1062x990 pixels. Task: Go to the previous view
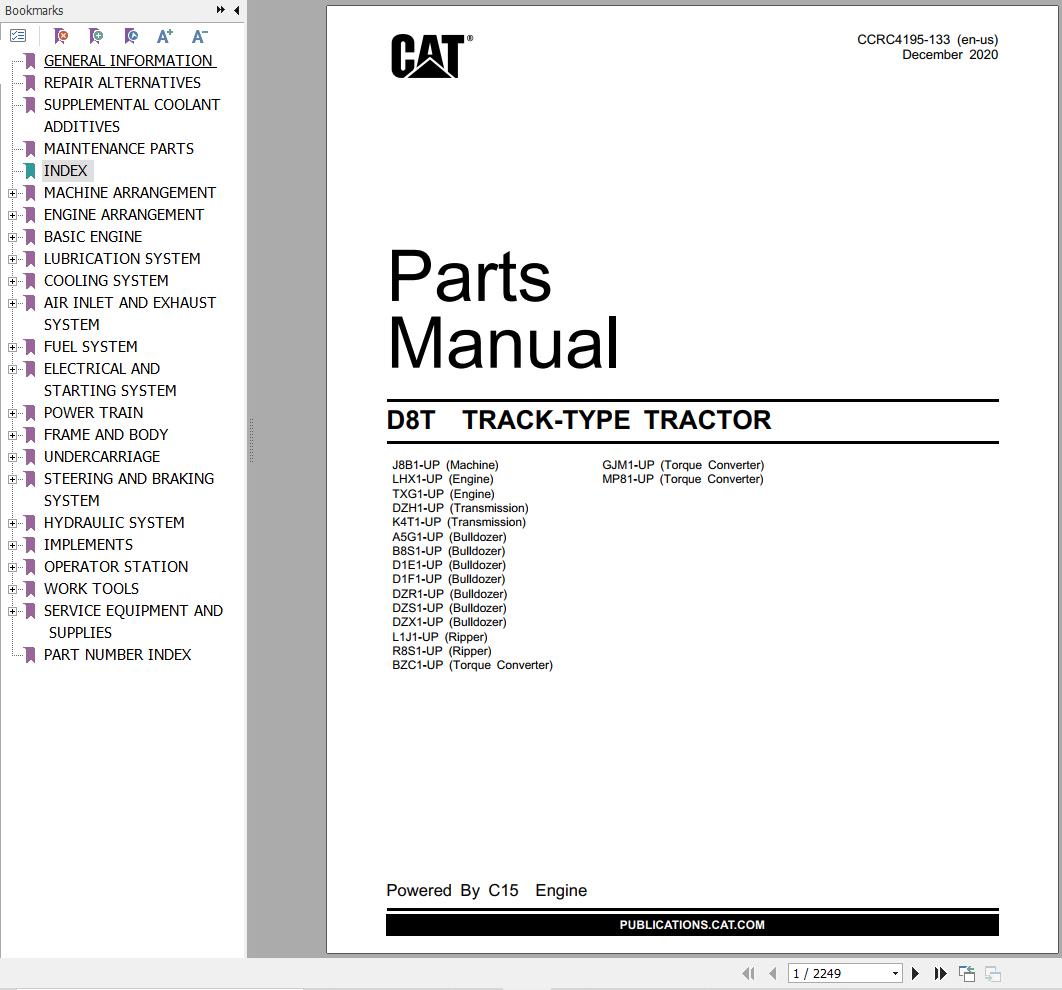[x=966, y=973]
